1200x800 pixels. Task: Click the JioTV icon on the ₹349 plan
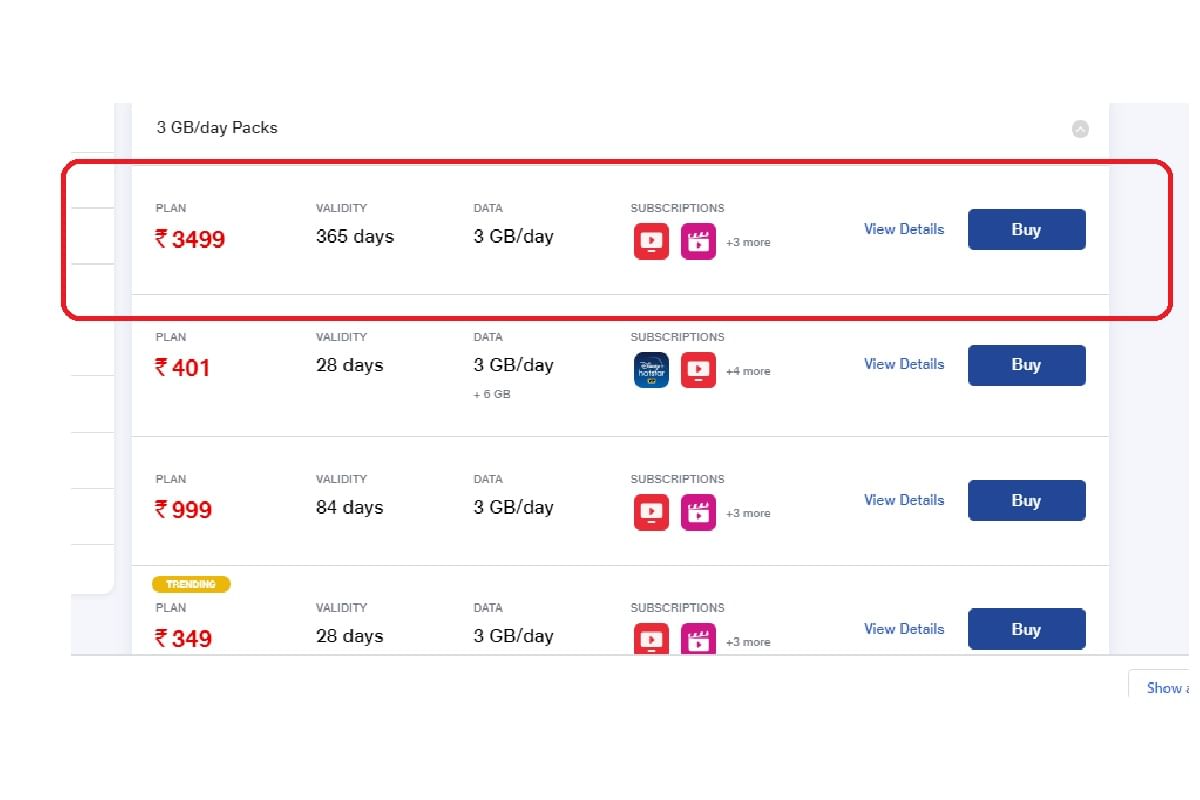pos(650,639)
